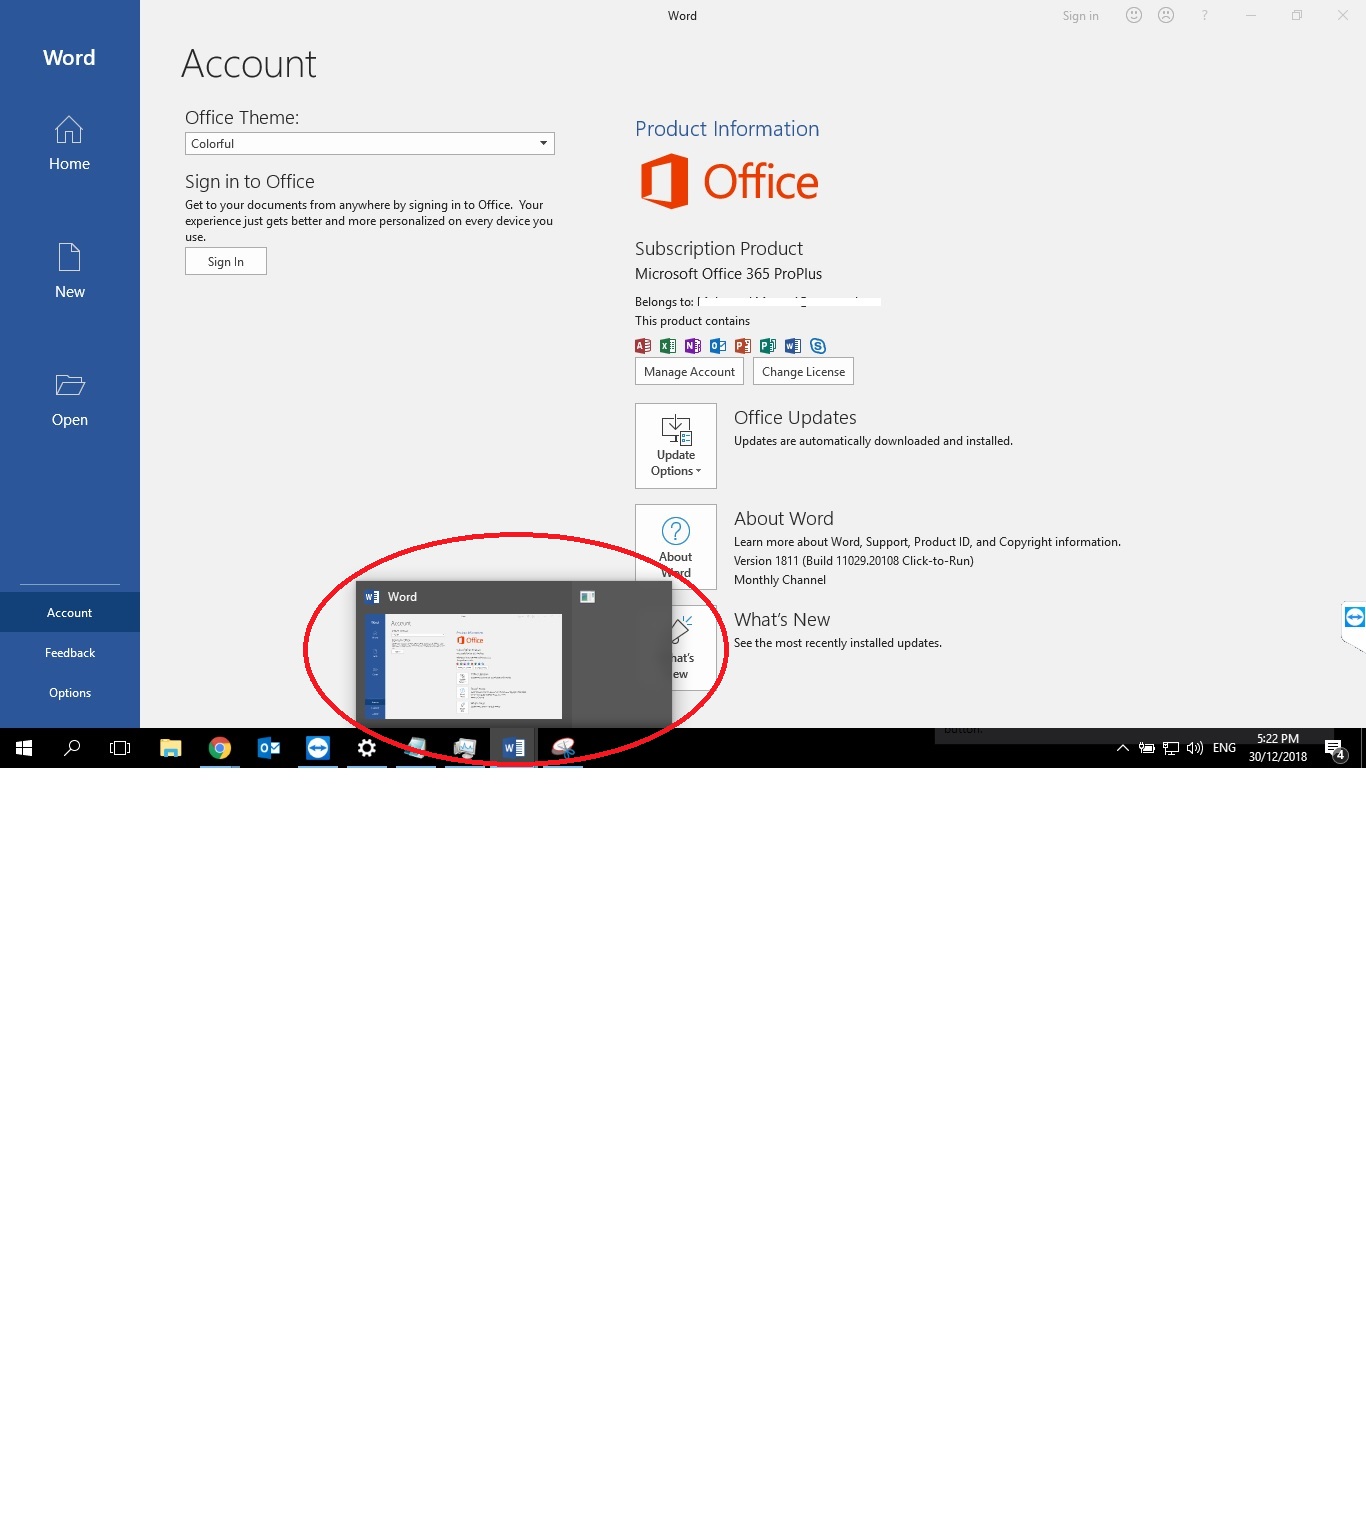Click the Sign in link in title bar
This screenshot has height=1532, width=1366.
[1080, 16]
